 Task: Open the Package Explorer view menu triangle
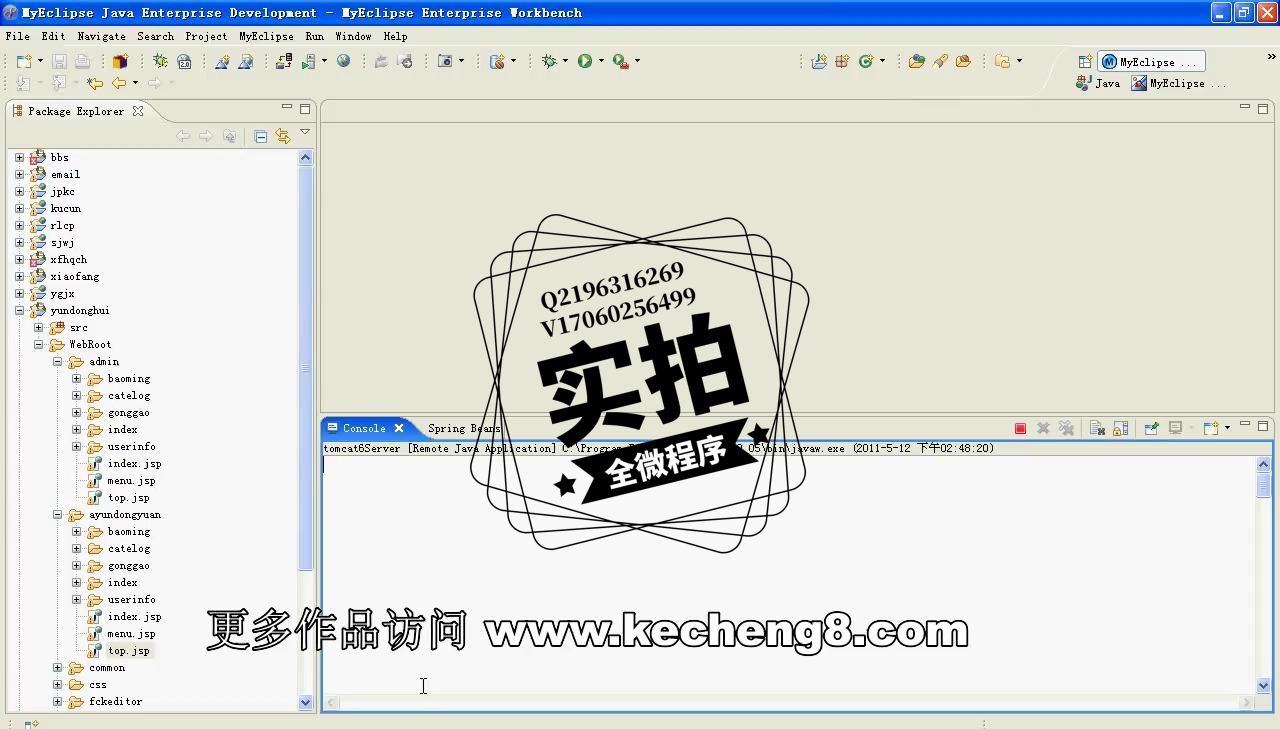(305, 132)
